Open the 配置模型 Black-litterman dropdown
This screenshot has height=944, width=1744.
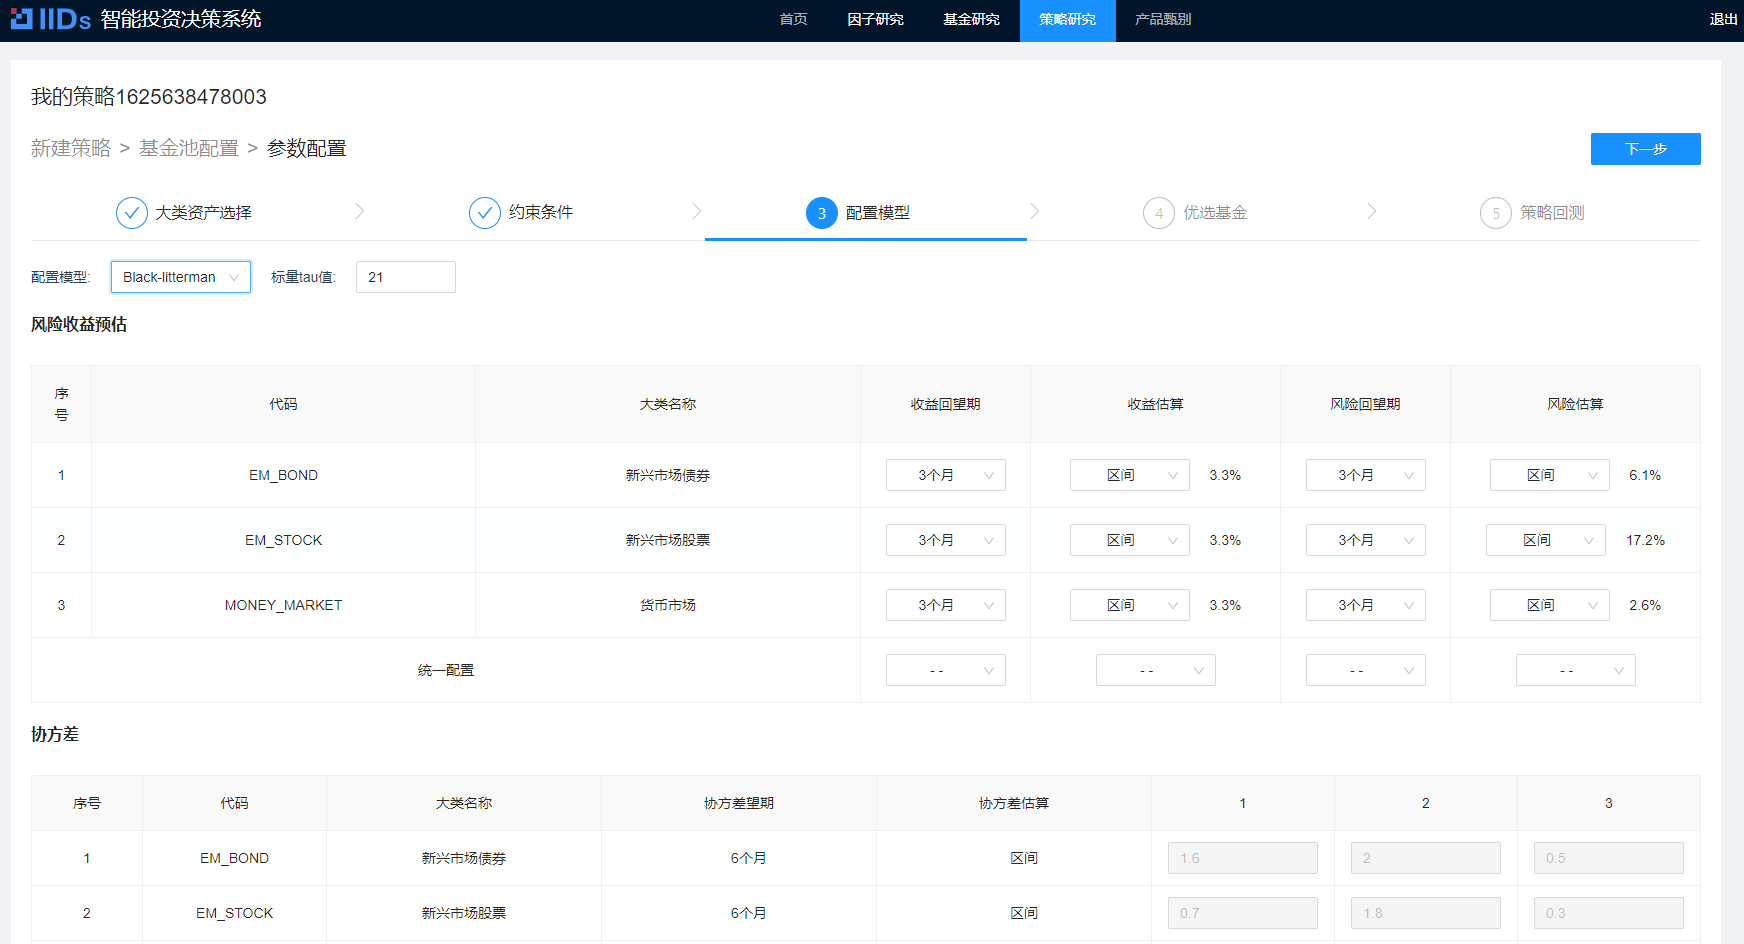point(181,277)
